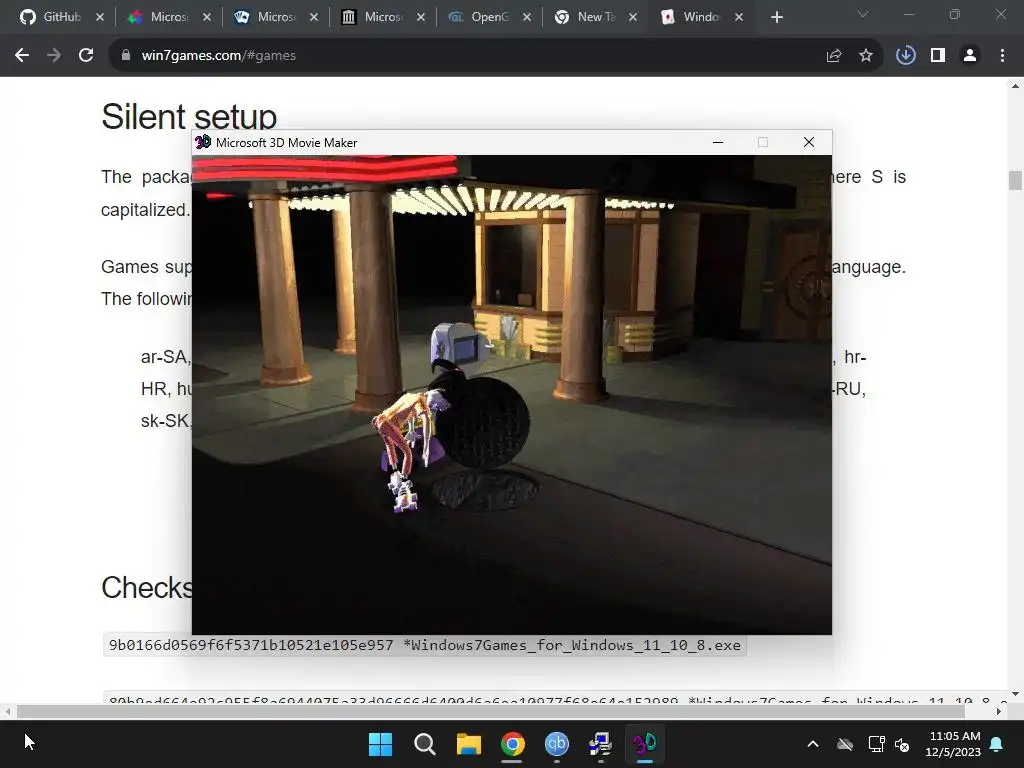Open Chrome three-dot menu

coord(1002,56)
